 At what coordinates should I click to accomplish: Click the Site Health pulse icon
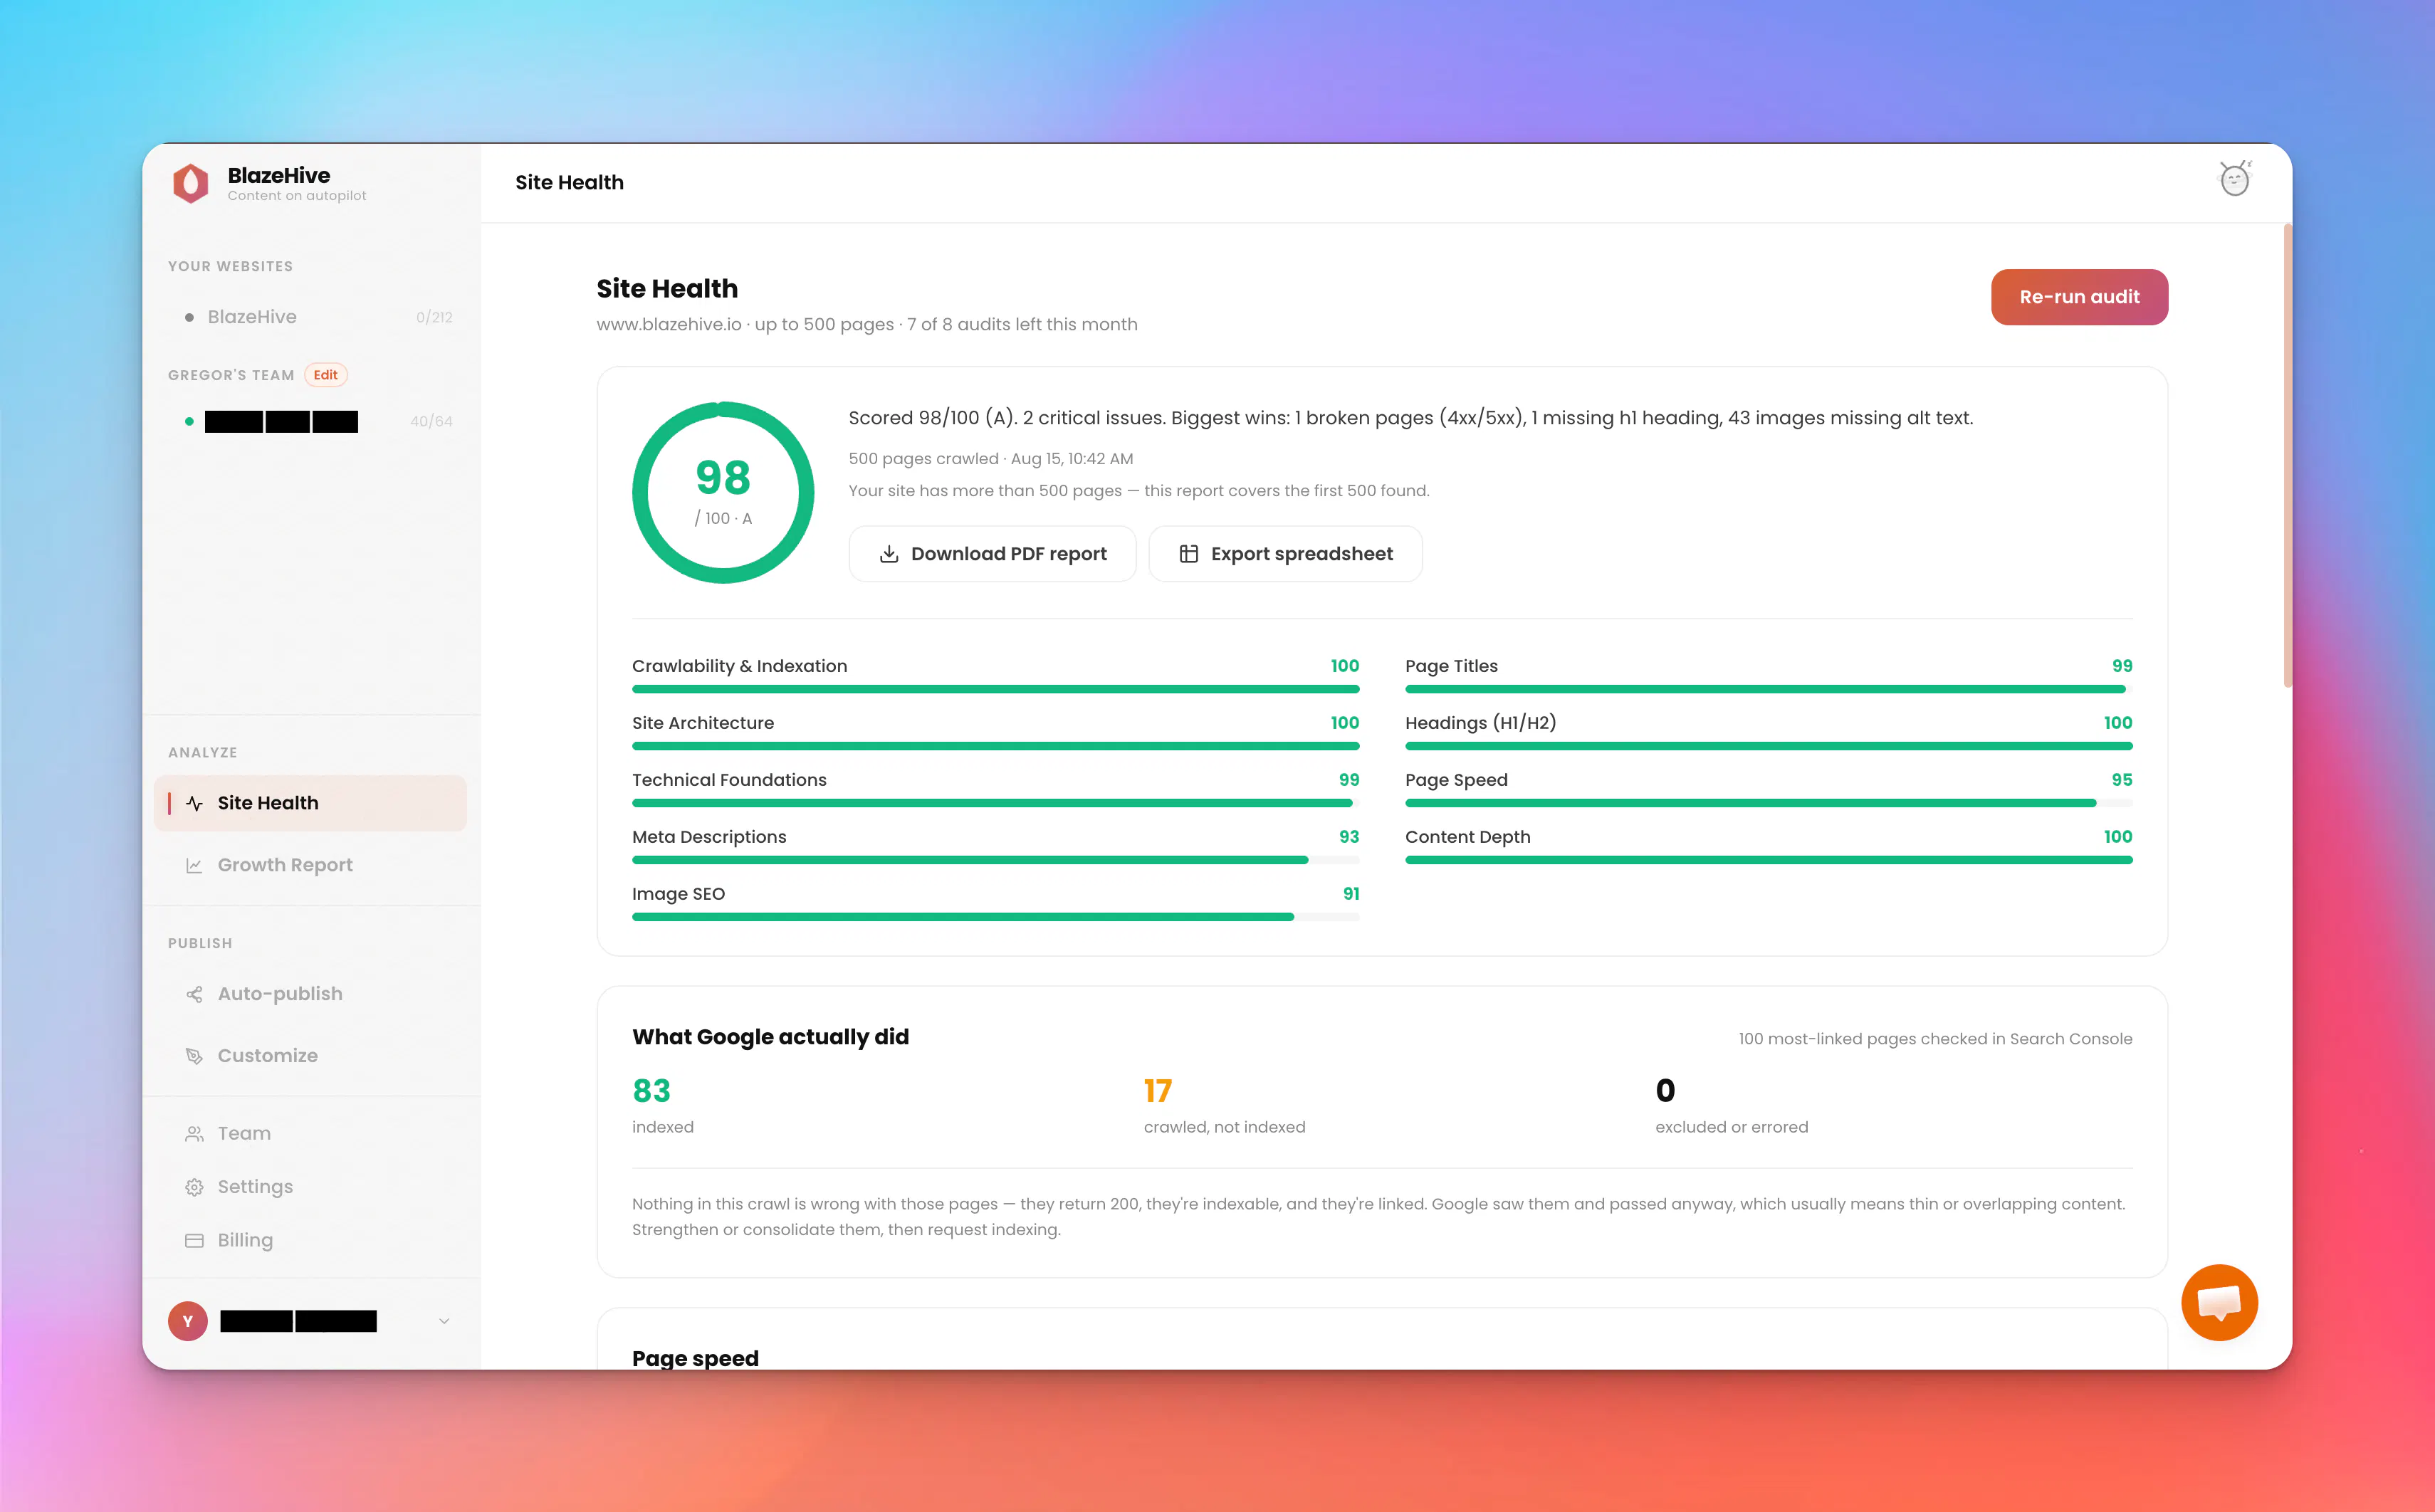195,803
